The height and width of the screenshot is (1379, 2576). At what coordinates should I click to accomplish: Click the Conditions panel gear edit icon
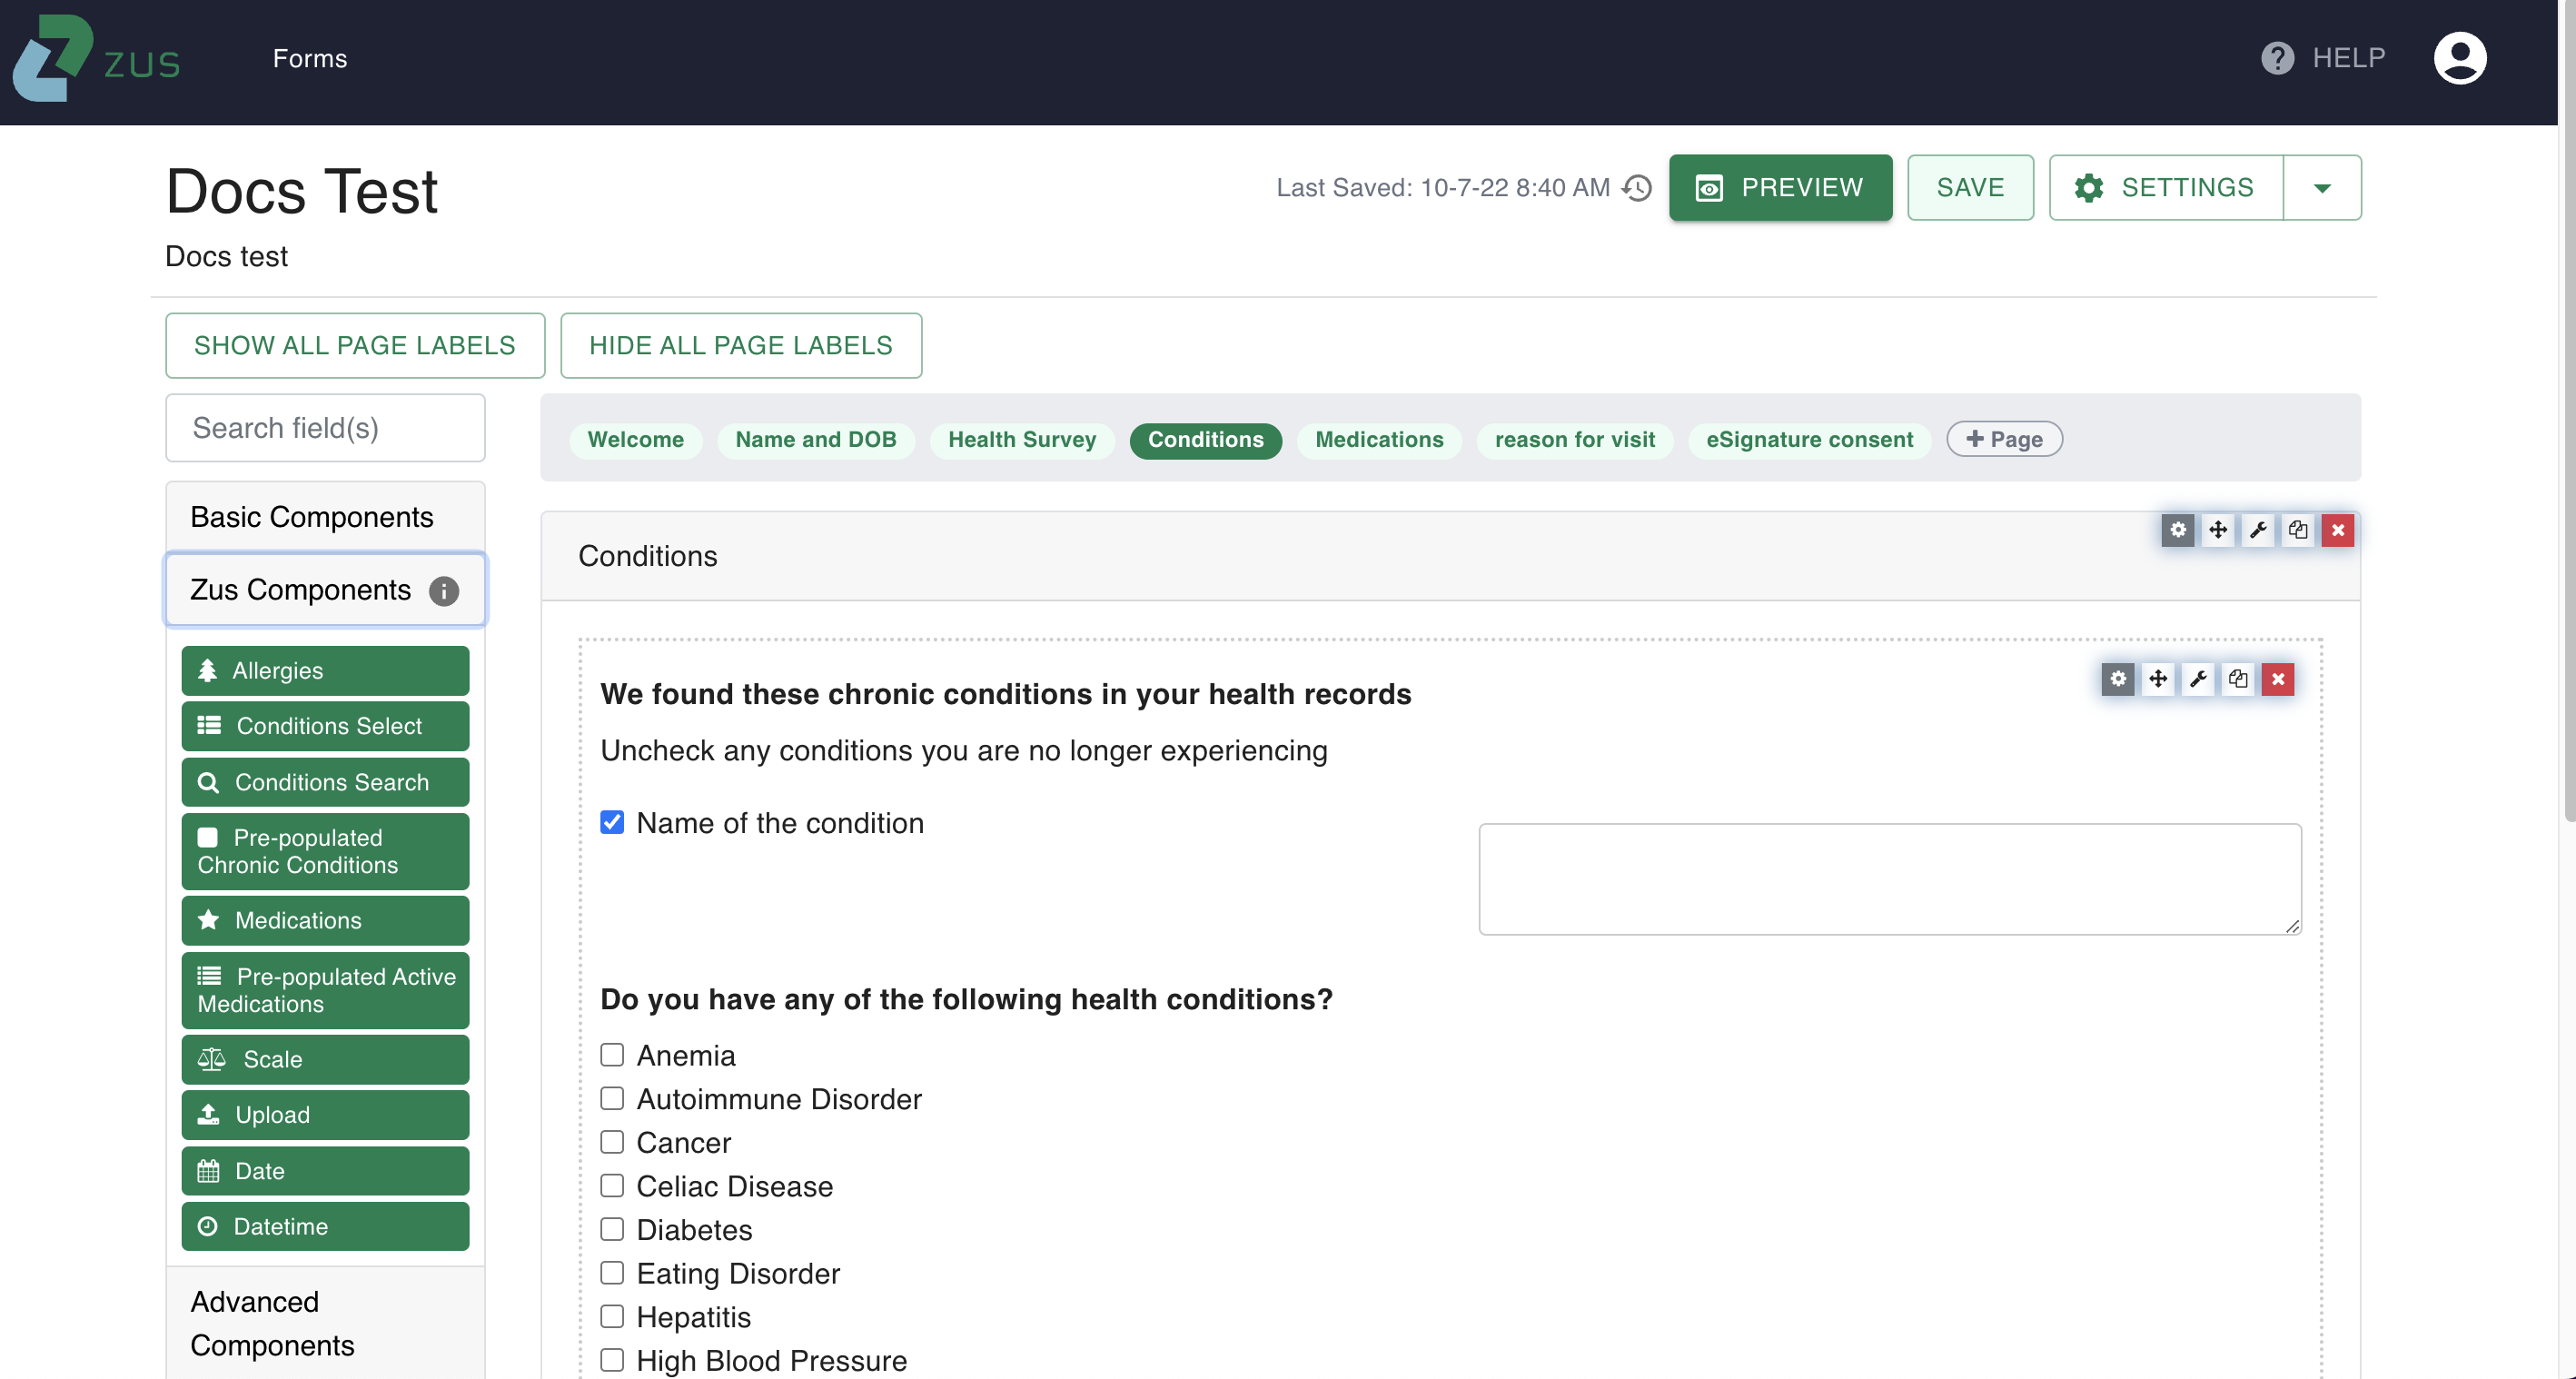pyautogui.click(x=2177, y=530)
